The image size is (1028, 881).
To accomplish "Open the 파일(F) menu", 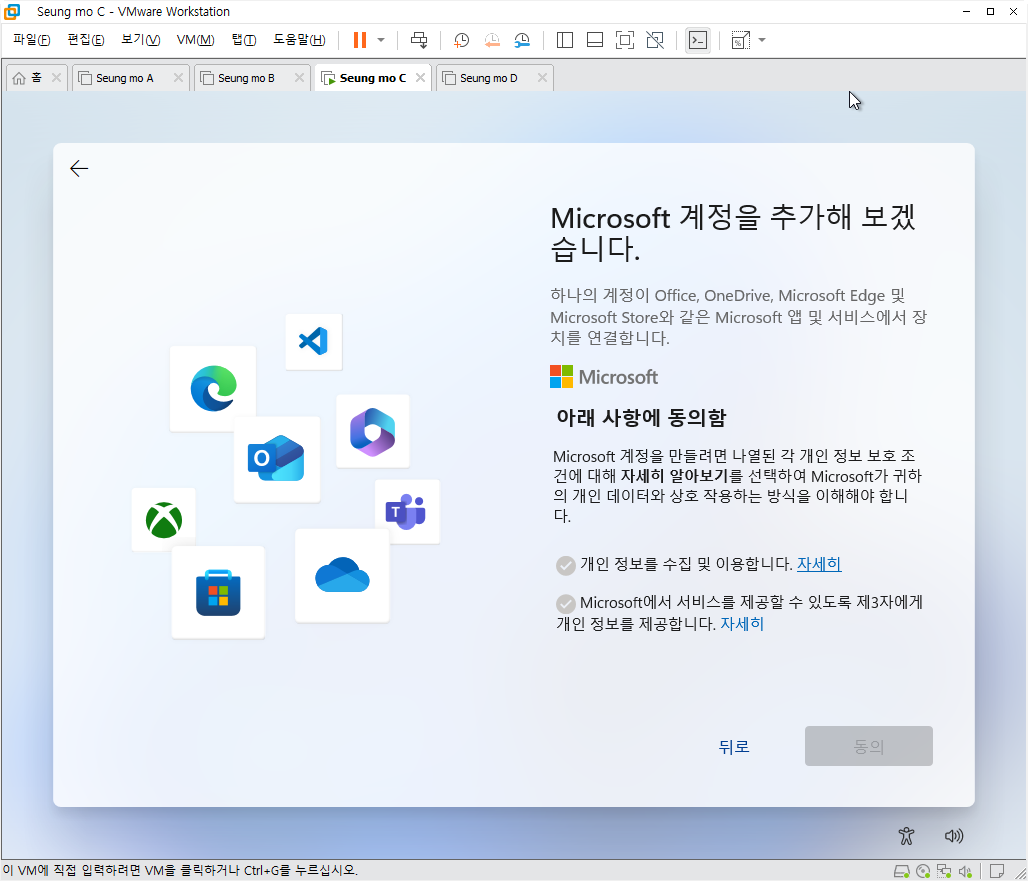I will [31, 40].
